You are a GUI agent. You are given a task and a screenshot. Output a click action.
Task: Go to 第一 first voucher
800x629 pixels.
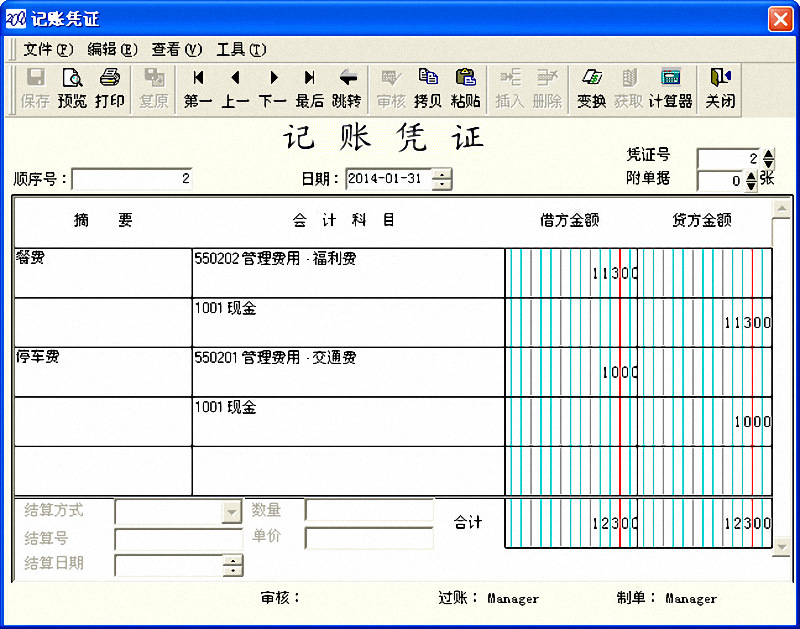click(198, 89)
